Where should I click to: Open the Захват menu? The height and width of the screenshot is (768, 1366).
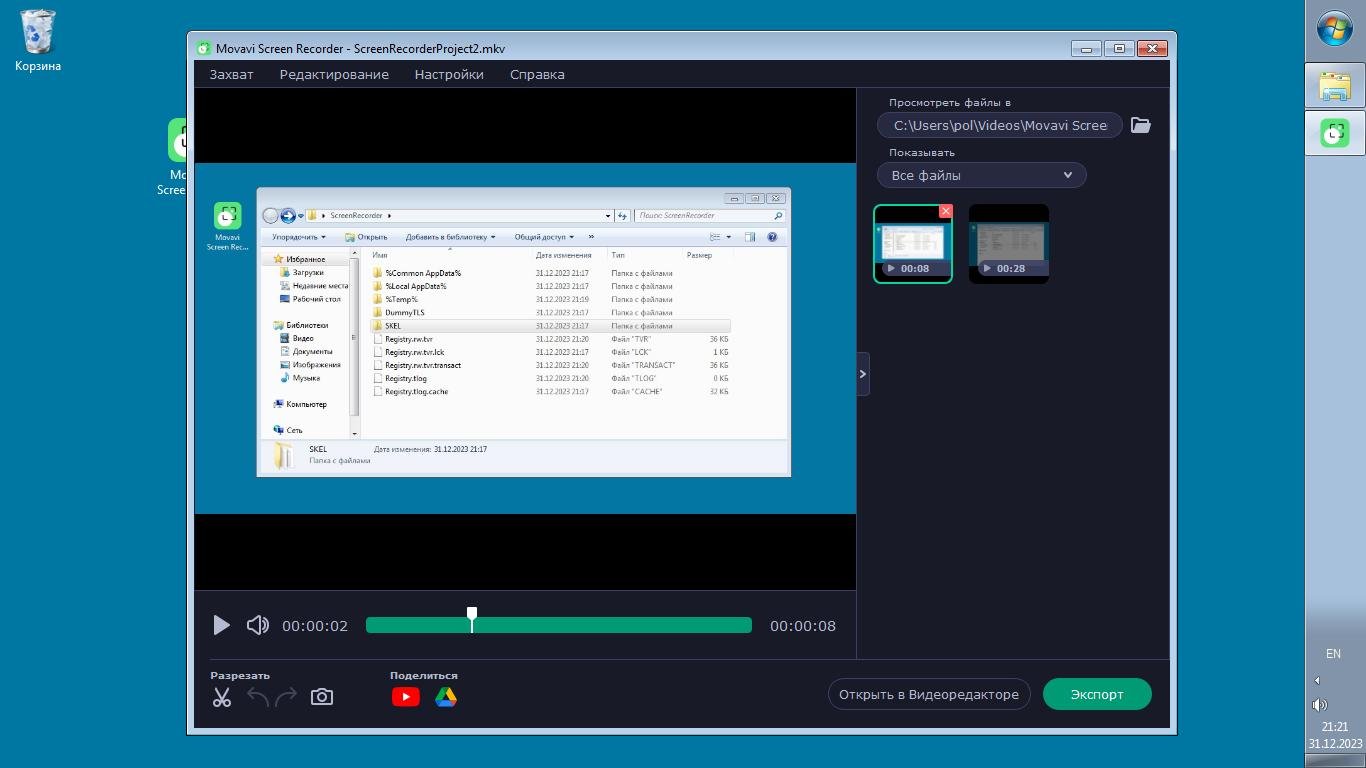[x=231, y=75]
